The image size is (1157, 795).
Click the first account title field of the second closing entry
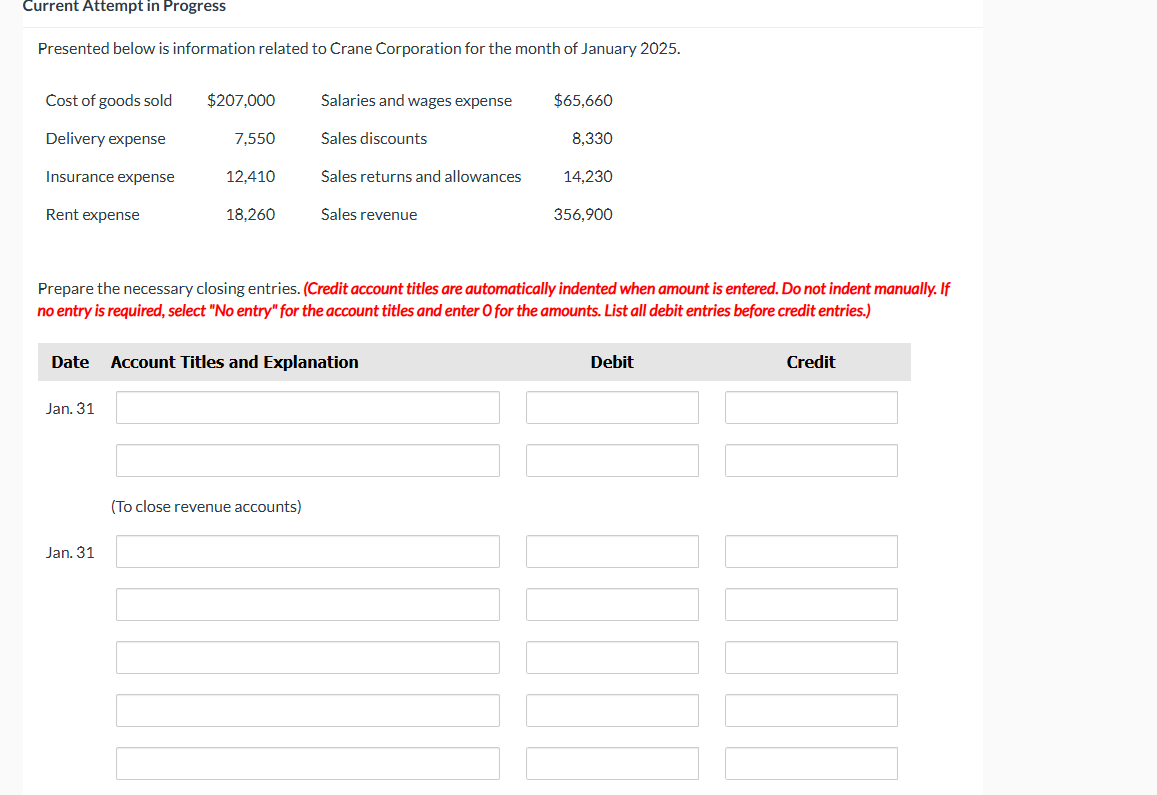click(x=307, y=551)
